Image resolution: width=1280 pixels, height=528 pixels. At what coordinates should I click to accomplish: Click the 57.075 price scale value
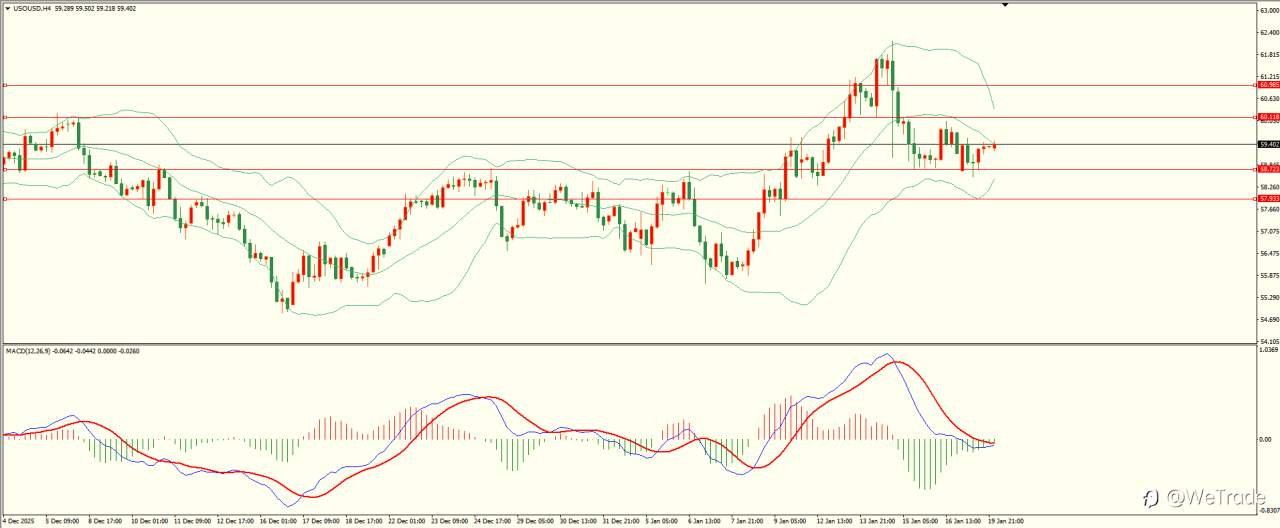tap(1268, 232)
